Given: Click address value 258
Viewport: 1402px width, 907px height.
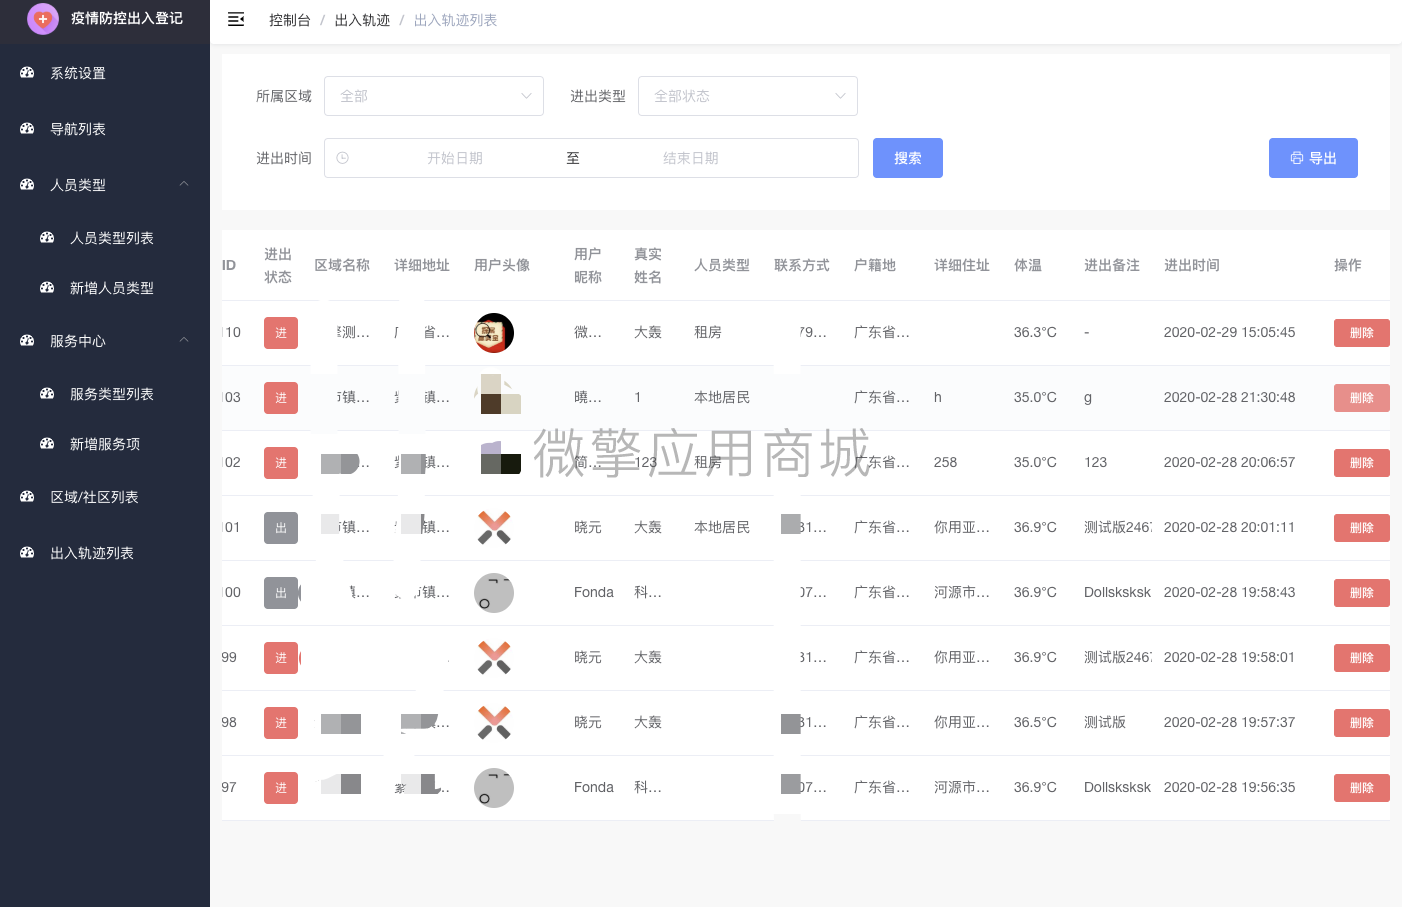Looking at the screenshot, I should tap(945, 462).
